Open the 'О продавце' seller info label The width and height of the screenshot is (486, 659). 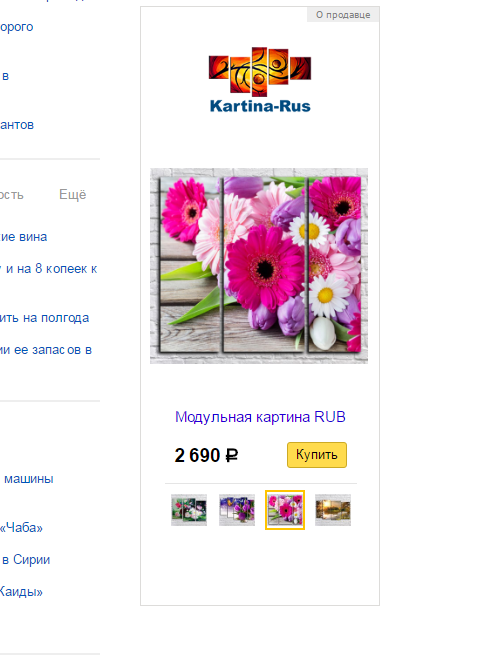(343, 15)
